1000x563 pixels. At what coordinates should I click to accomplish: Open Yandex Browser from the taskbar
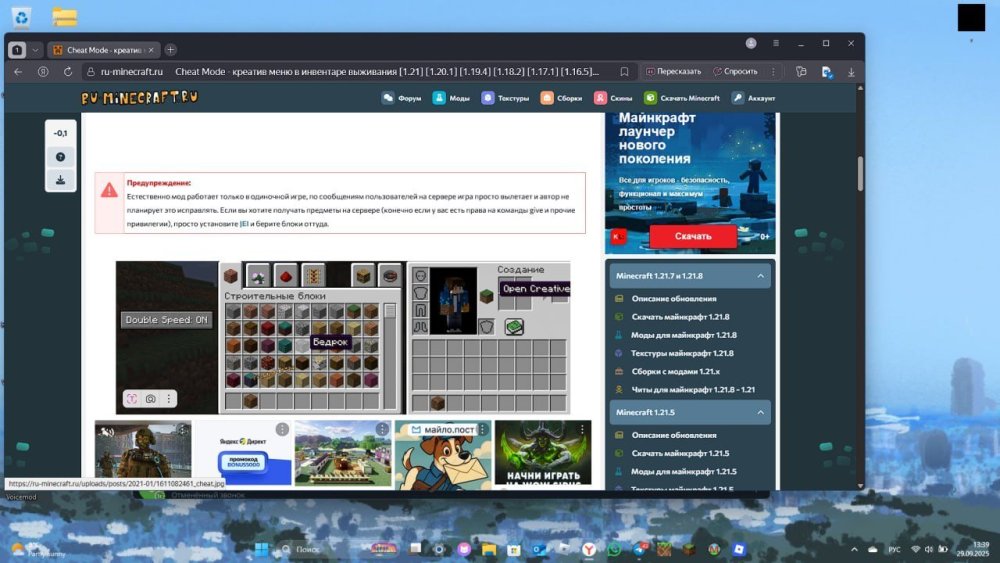pos(589,550)
